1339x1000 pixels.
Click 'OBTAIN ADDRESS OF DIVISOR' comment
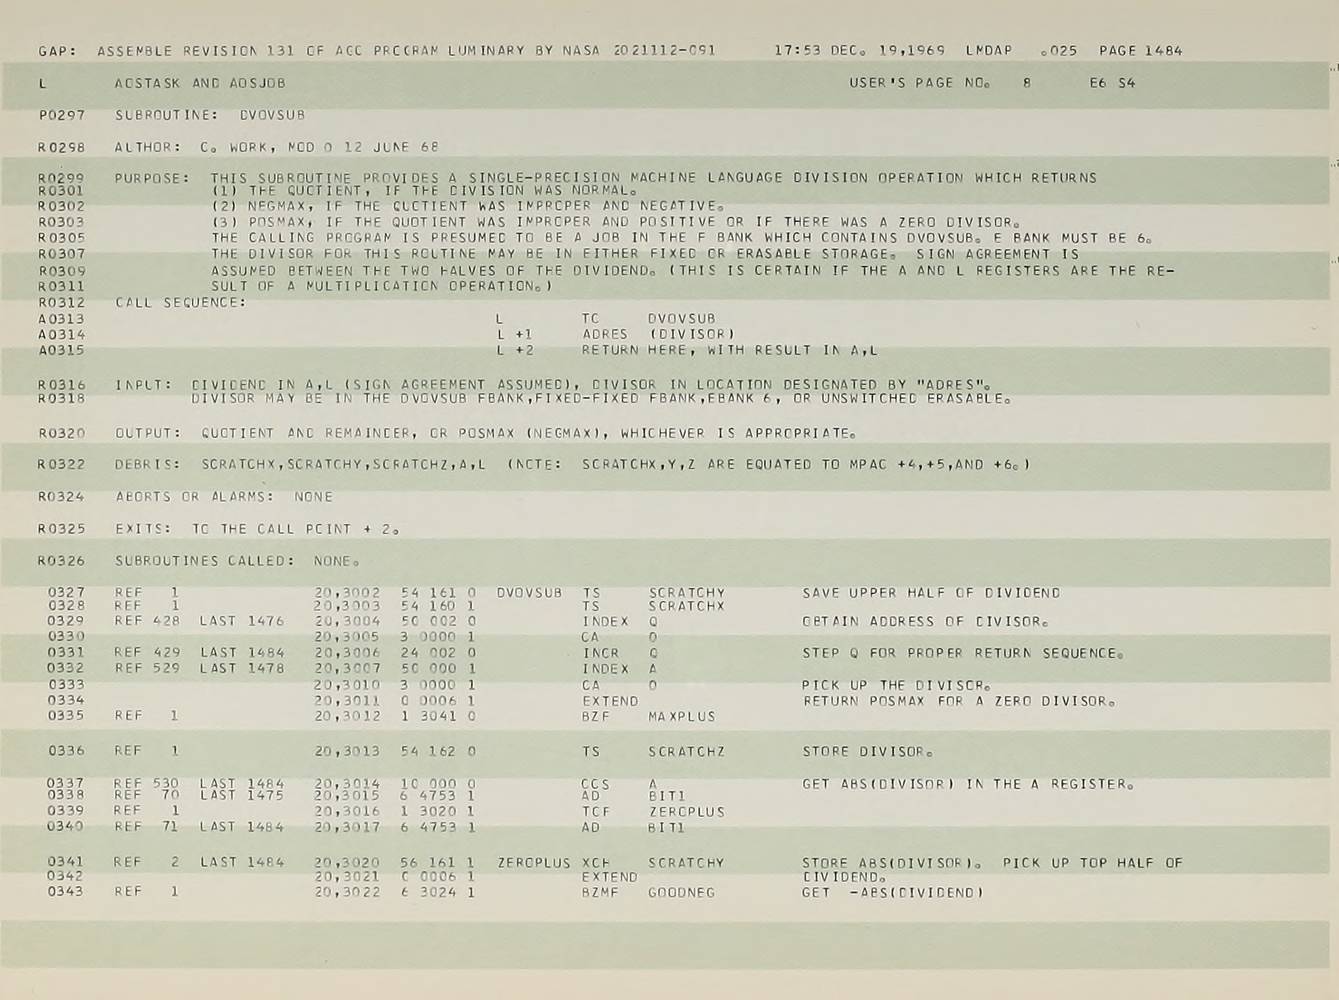click(x=925, y=621)
